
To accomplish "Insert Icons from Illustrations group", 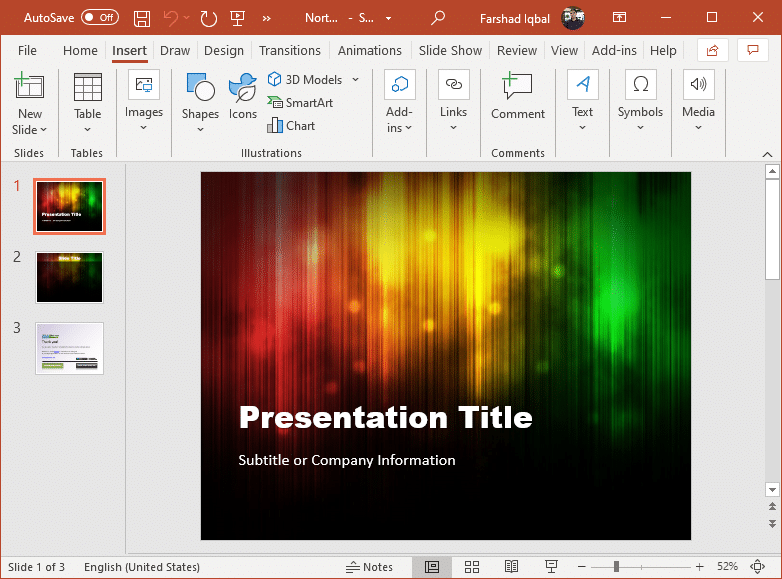I will point(243,97).
